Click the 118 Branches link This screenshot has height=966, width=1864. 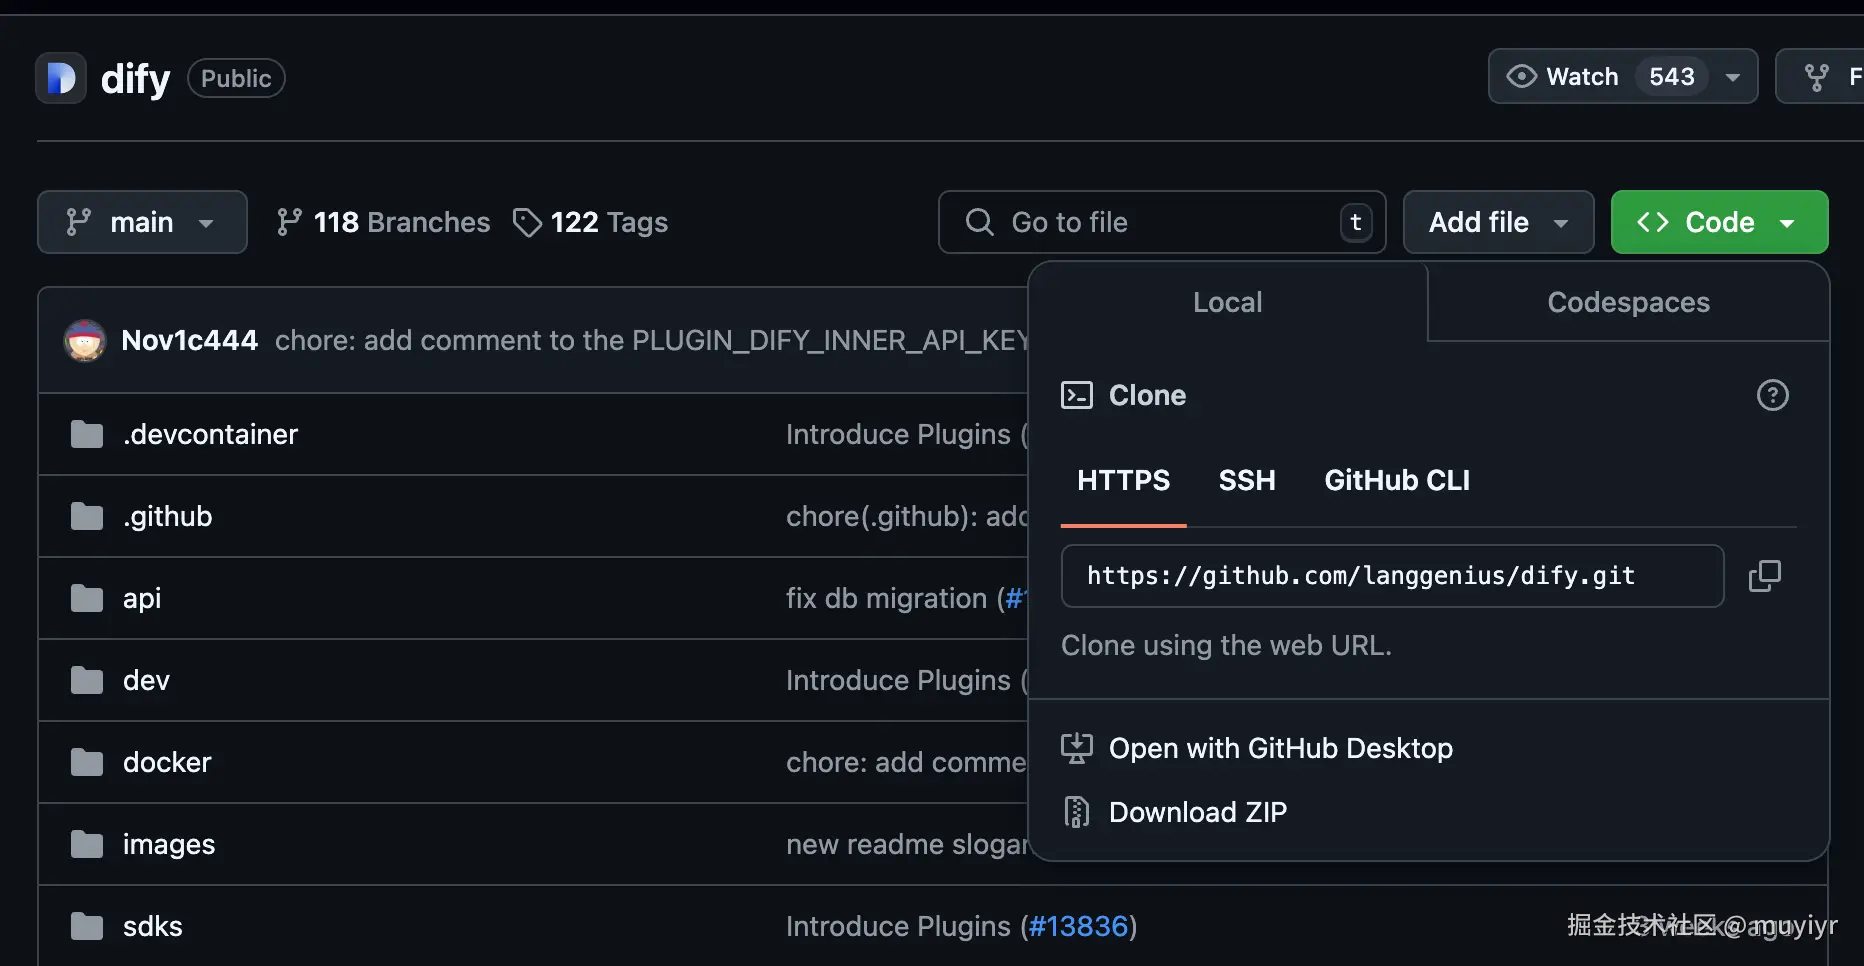click(384, 222)
